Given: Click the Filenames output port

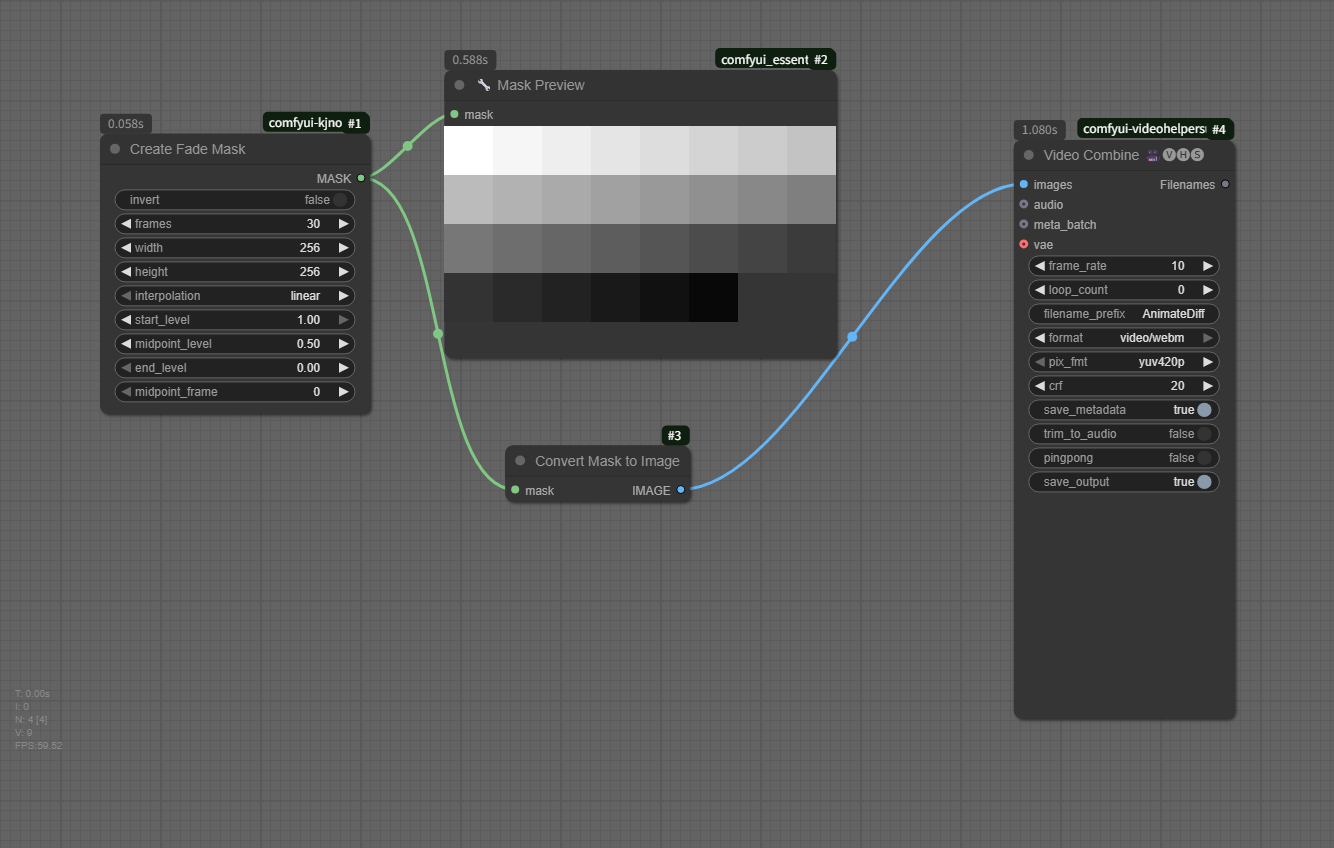Looking at the screenshot, I should (x=1225, y=185).
